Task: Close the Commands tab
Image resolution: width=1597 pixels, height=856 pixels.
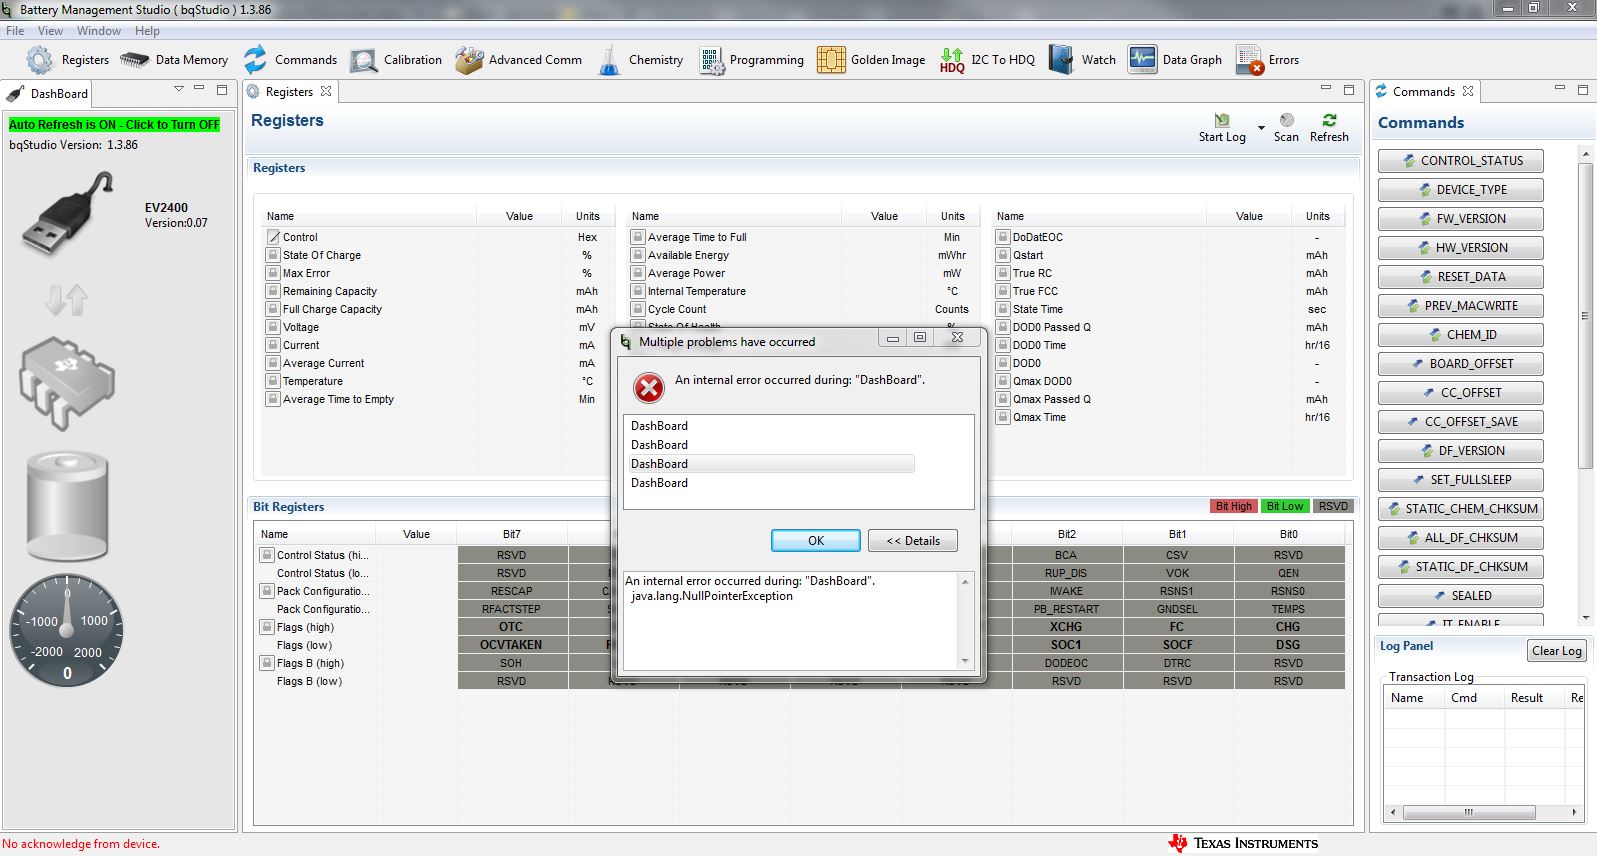Action: click(x=1468, y=91)
